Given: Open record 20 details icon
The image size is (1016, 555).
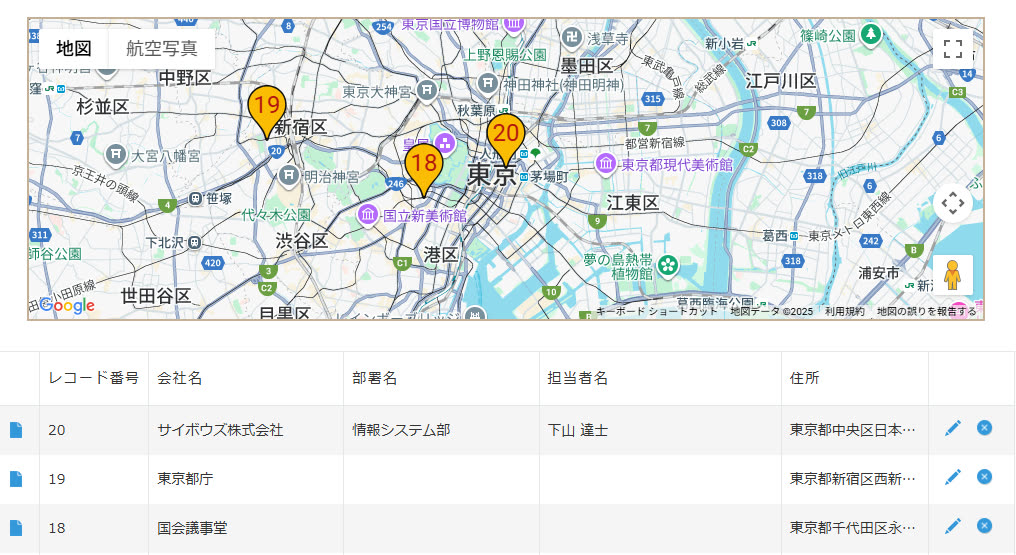Looking at the screenshot, I should pos(16,430).
